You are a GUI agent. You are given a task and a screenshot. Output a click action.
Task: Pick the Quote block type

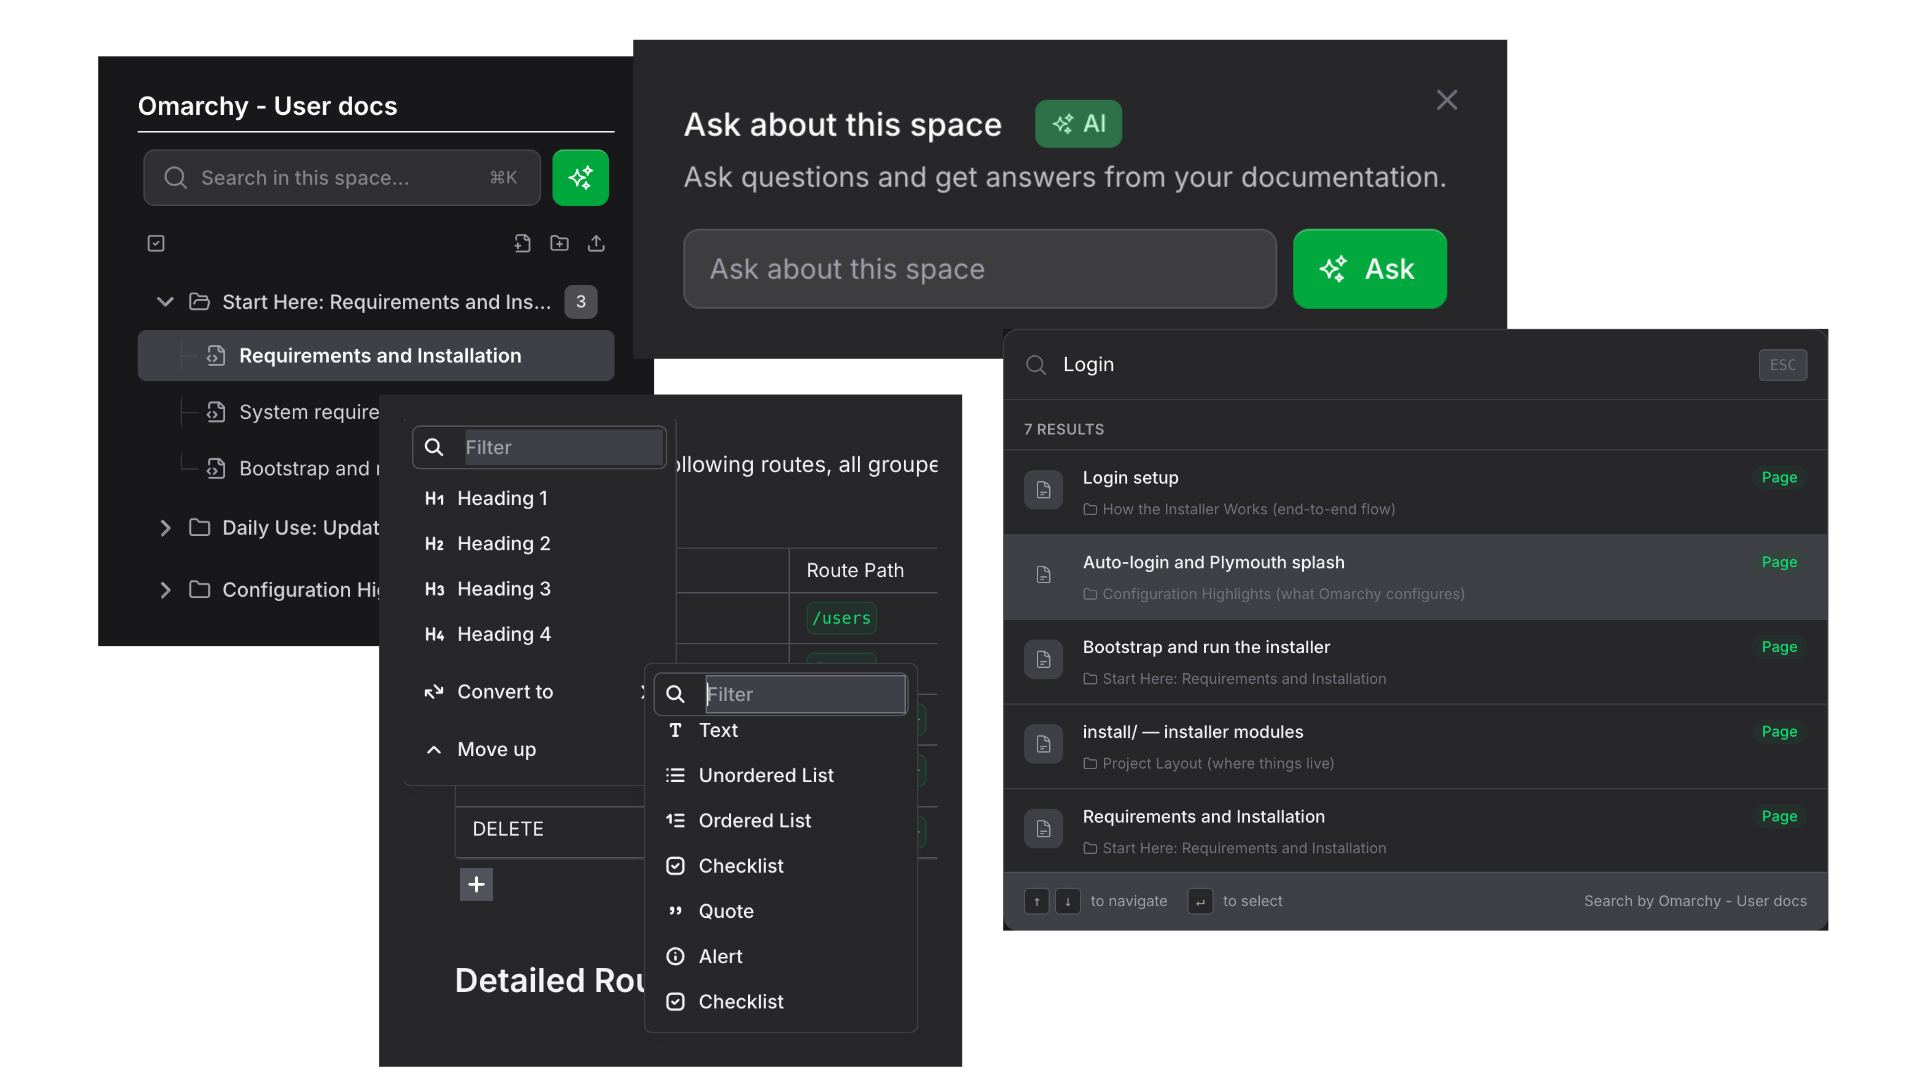click(x=725, y=912)
